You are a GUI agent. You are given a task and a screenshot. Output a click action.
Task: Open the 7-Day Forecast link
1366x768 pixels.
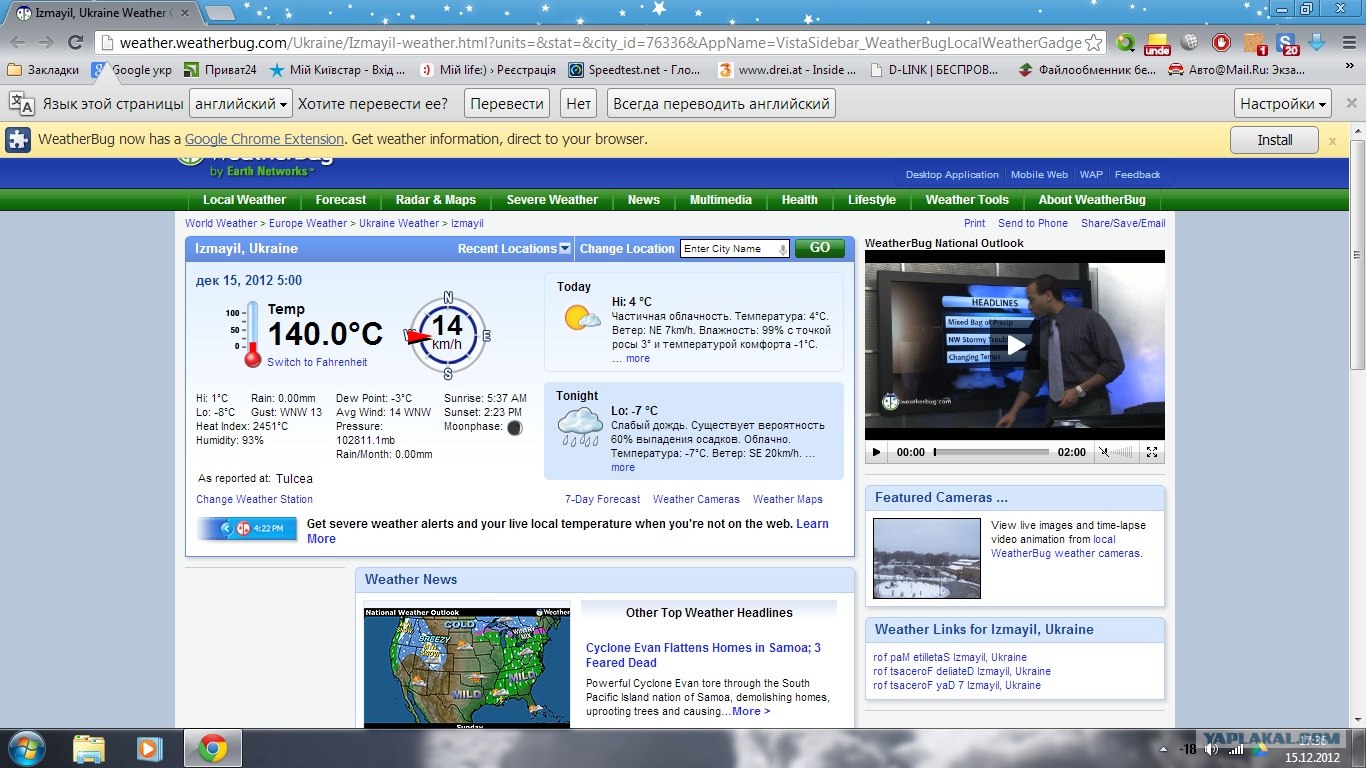pyautogui.click(x=602, y=499)
